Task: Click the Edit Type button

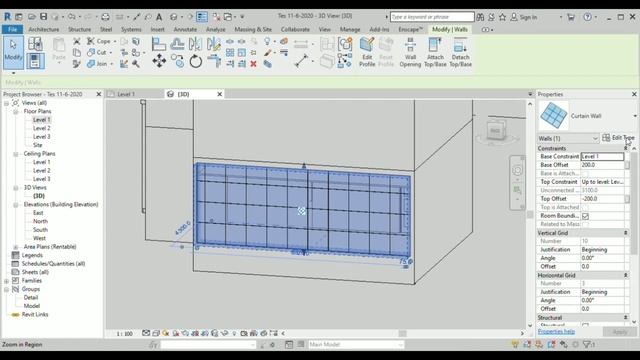Action: pyautogui.click(x=618, y=138)
